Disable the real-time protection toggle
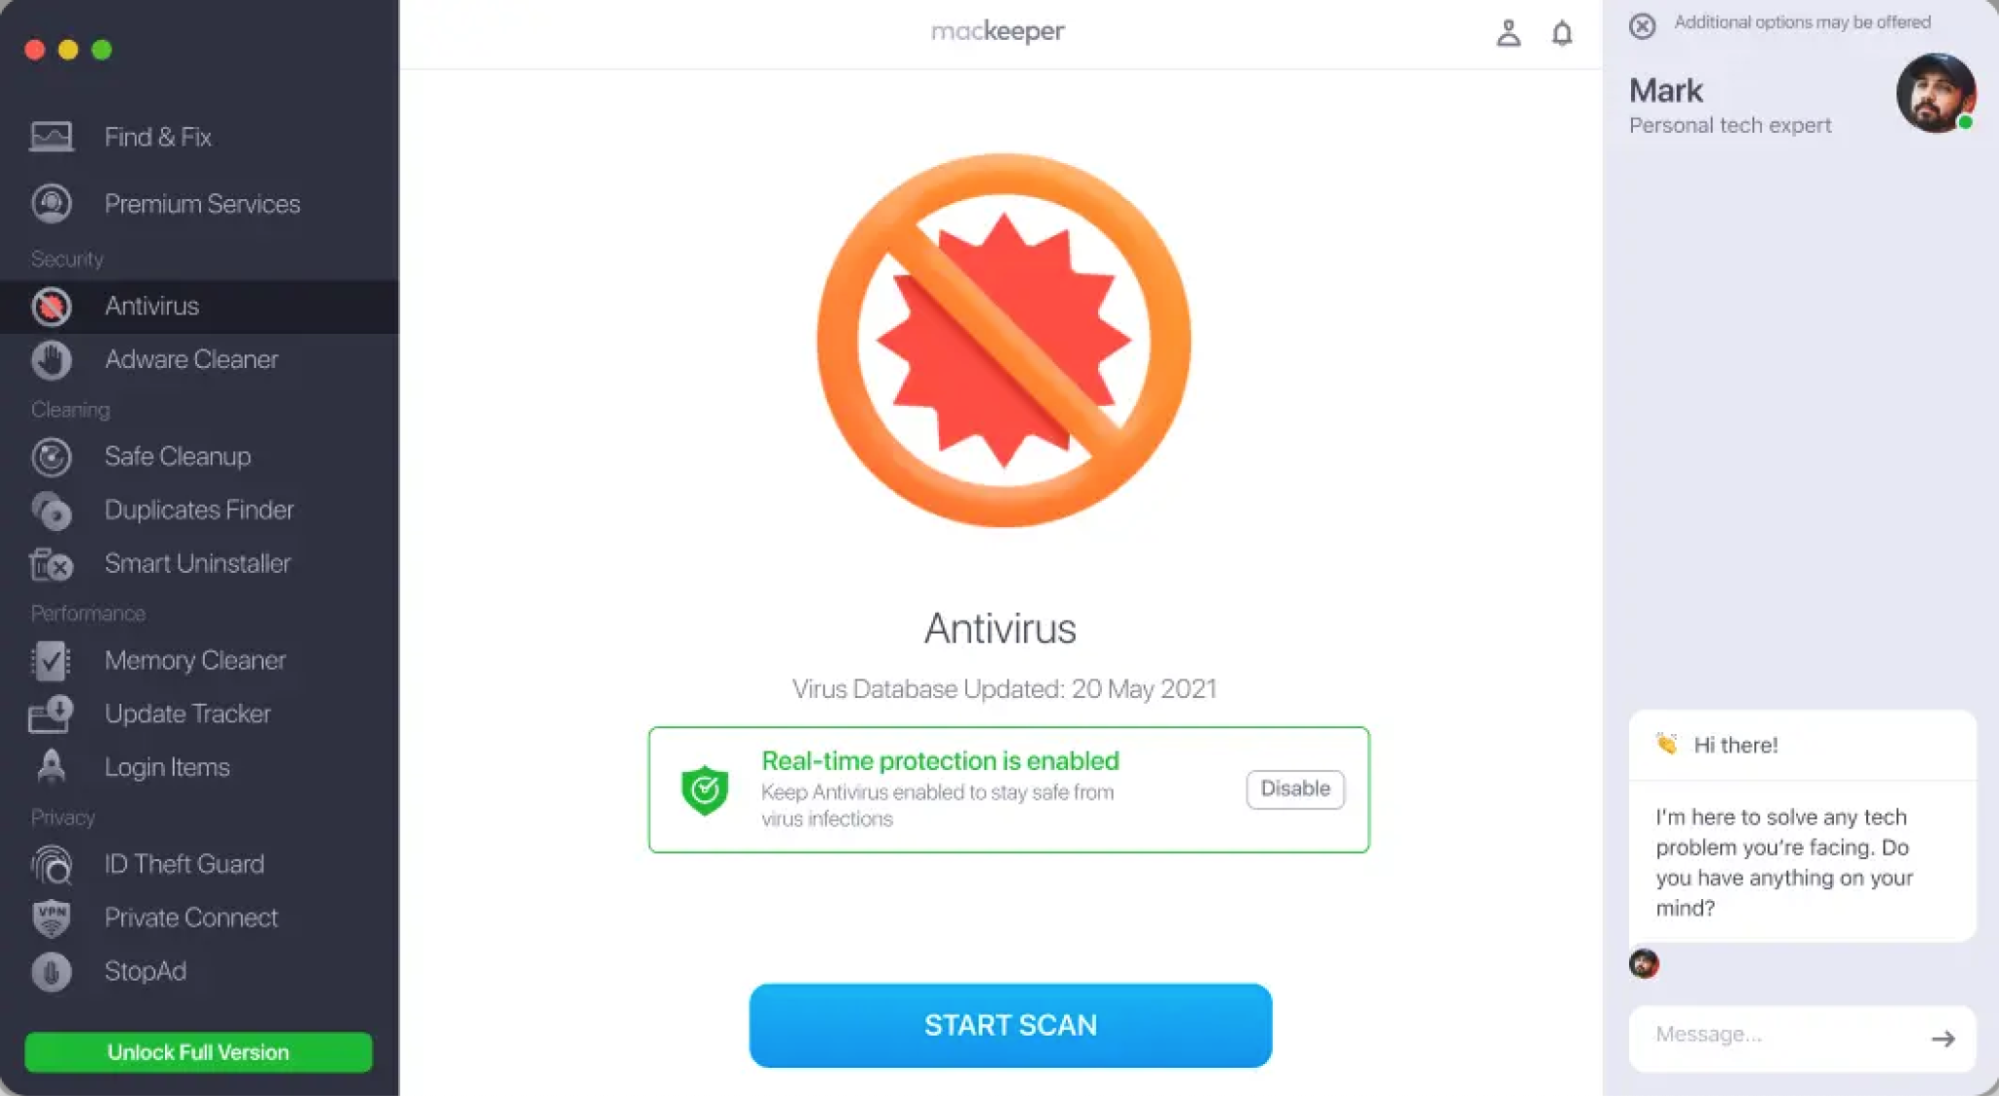Image resolution: width=1999 pixels, height=1097 pixels. click(1294, 788)
